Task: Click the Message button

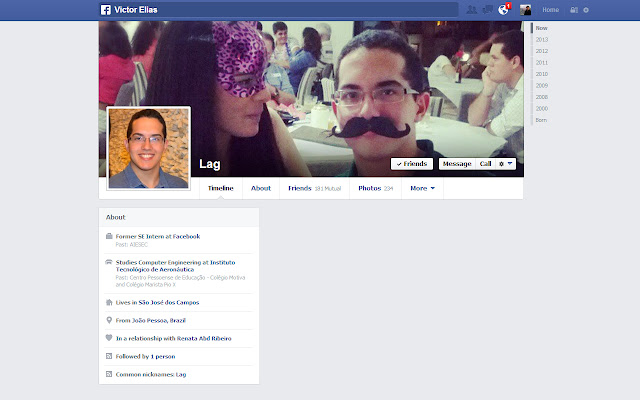Action: [x=457, y=164]
